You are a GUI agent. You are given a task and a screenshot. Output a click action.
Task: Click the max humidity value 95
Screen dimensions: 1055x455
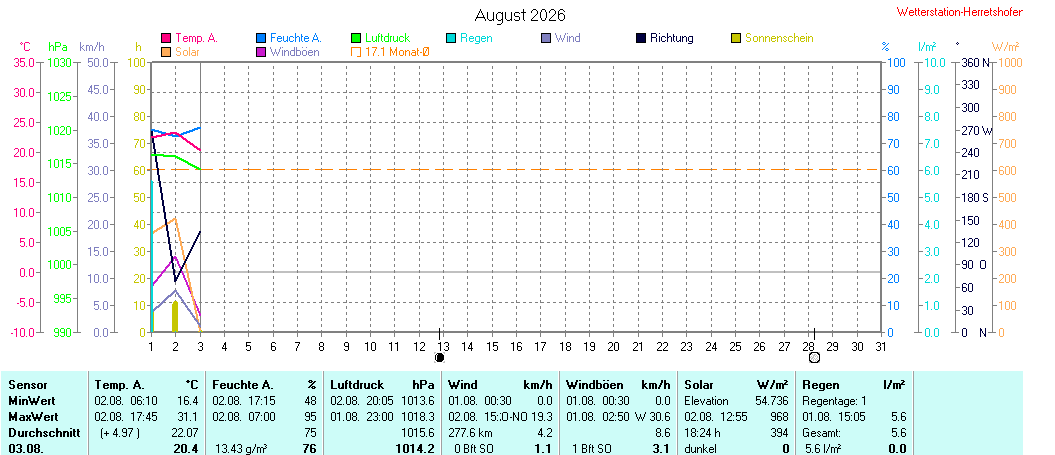[x=310, y=417]
